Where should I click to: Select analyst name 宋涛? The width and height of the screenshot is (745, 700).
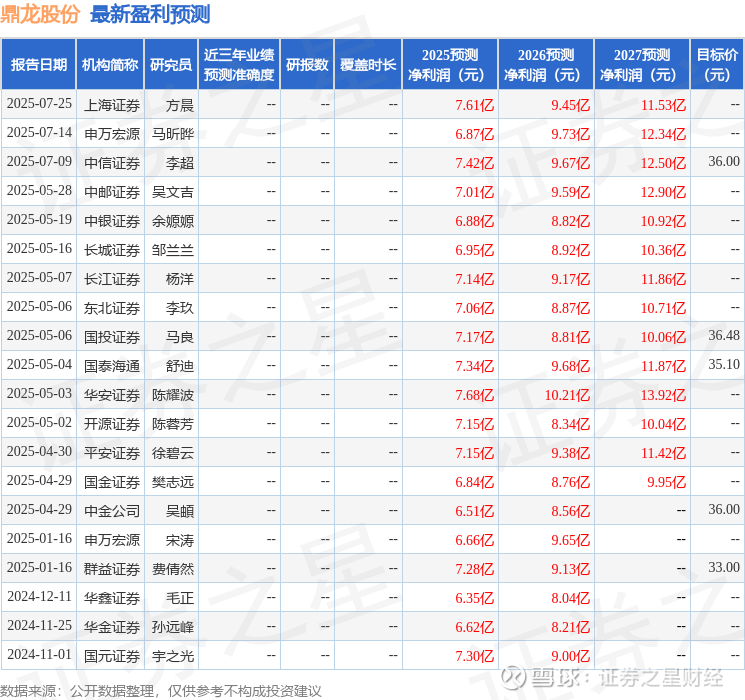(x=180, y=540)
